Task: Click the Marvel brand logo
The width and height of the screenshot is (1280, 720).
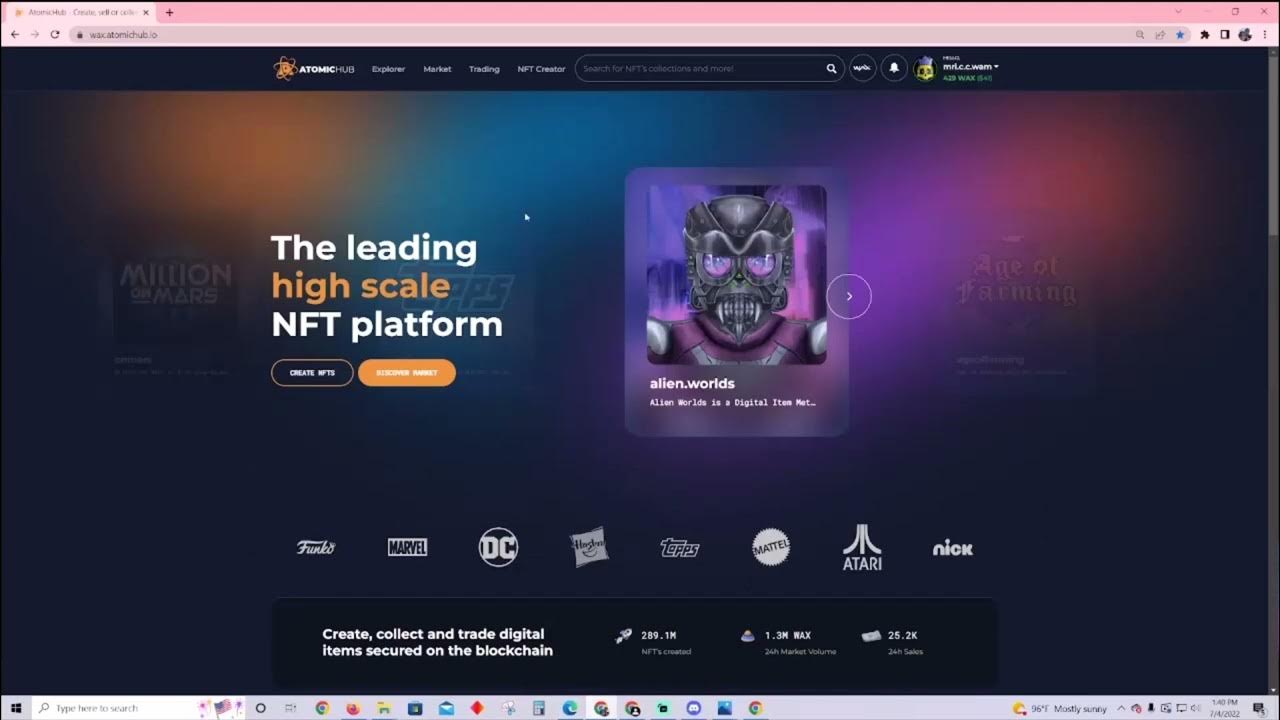Action: click(407, 547)
